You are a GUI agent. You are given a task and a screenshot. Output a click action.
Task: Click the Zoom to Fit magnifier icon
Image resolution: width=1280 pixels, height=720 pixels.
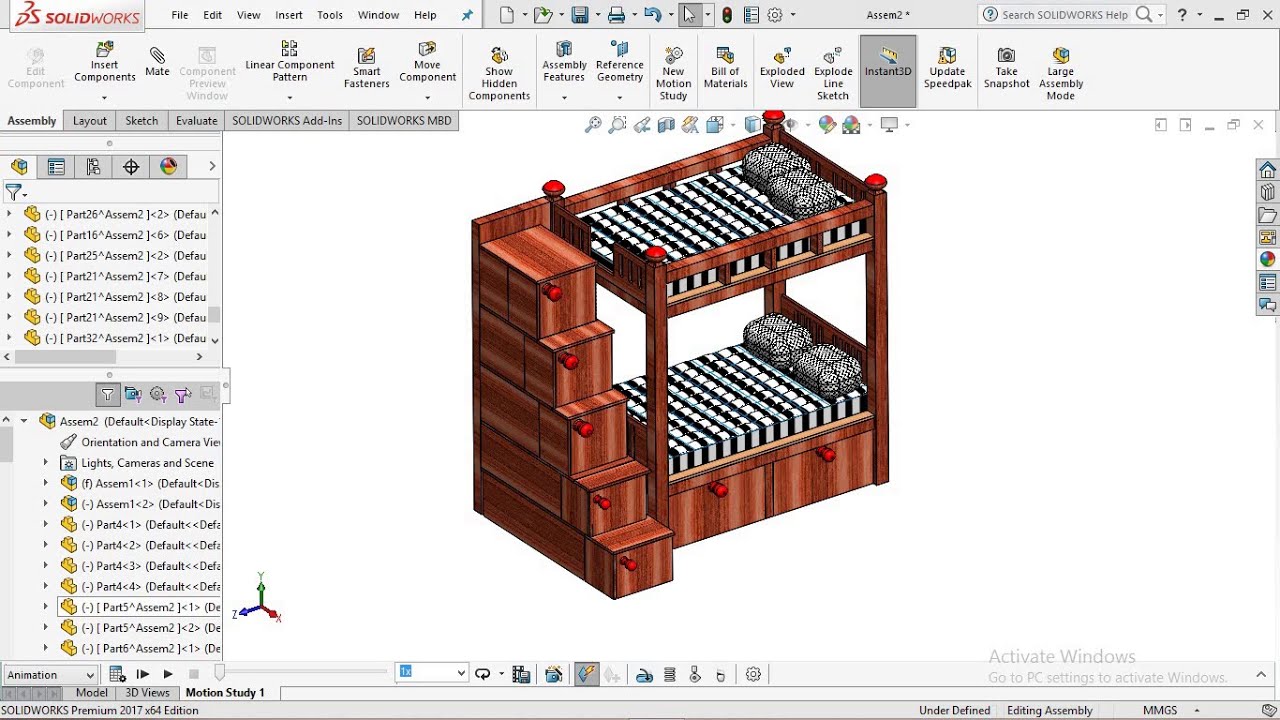point(593,125)
